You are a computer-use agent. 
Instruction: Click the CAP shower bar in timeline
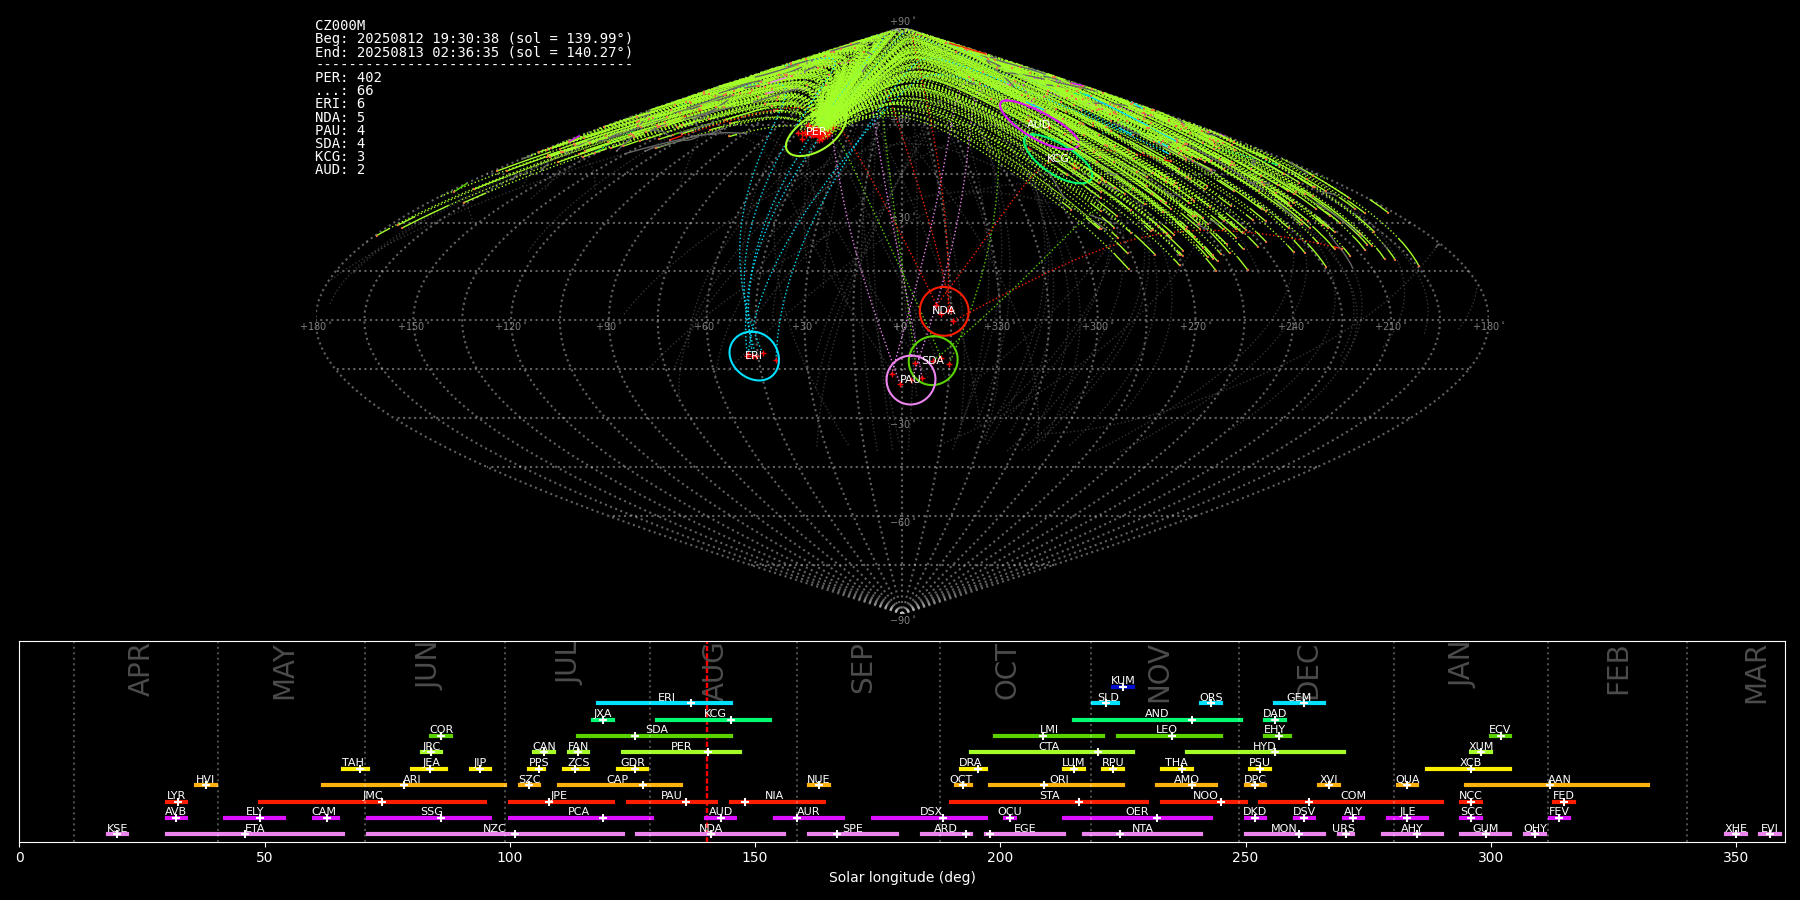620,785
